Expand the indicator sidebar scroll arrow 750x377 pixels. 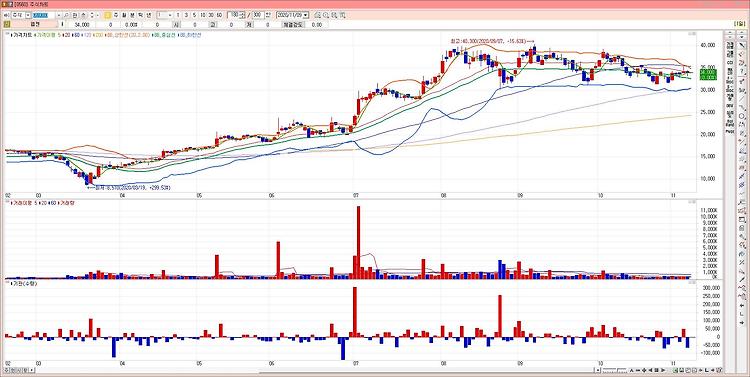[730, 37]
